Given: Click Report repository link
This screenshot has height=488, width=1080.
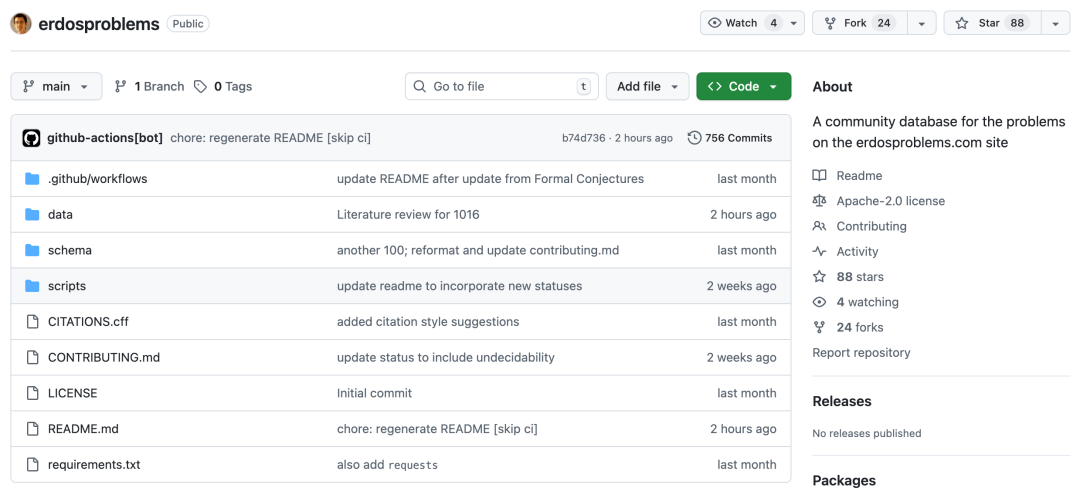Looking at the screenshot, I should click(861, 353).
